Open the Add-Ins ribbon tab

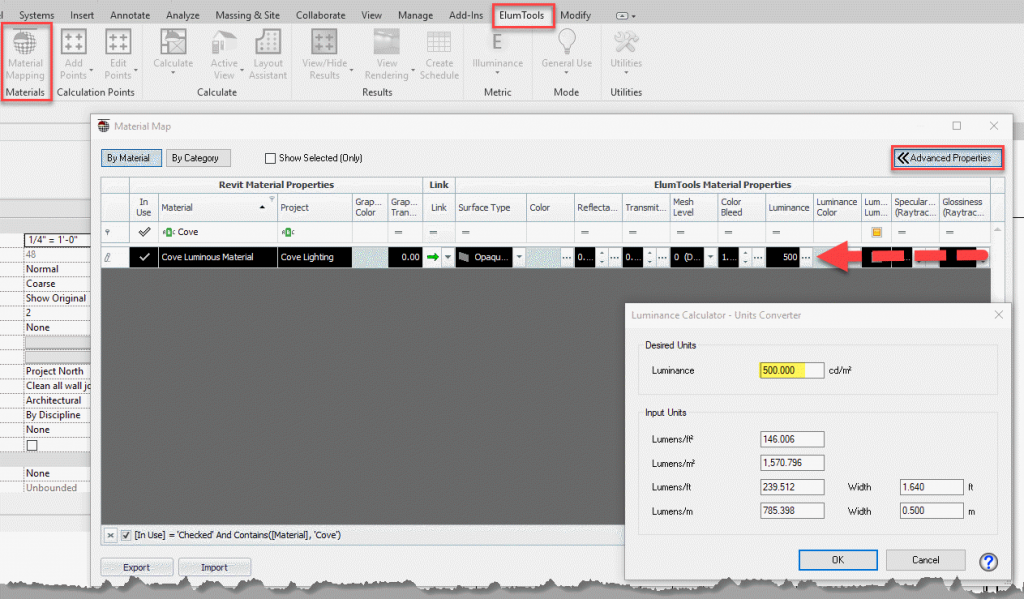[x=466, y=15]
